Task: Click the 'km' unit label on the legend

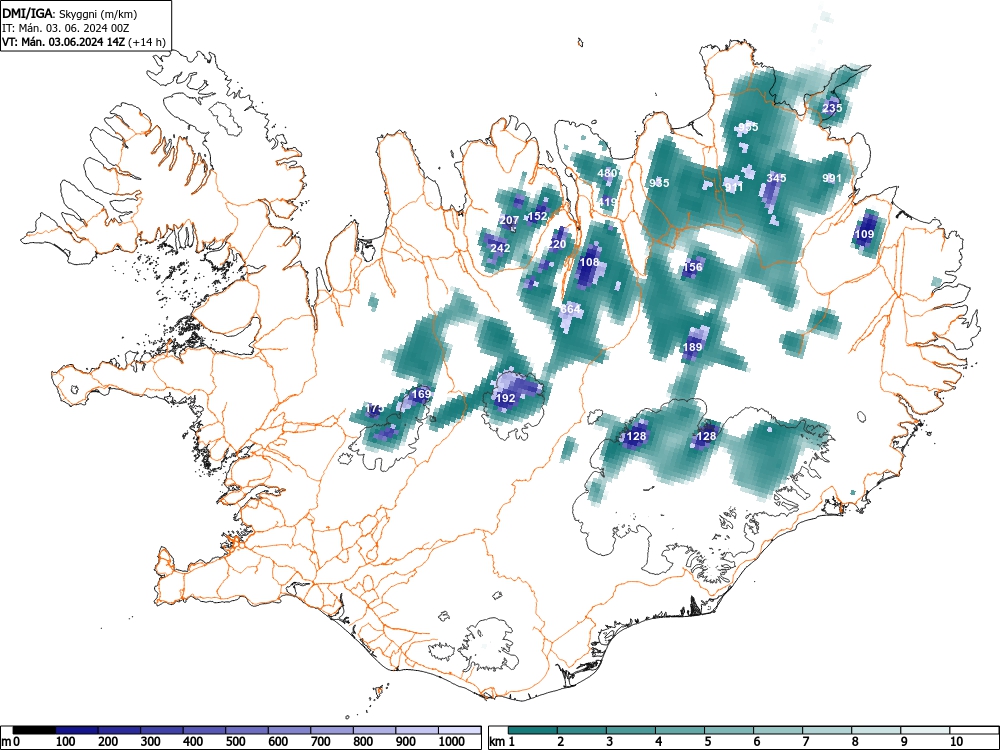Action: 497,742
